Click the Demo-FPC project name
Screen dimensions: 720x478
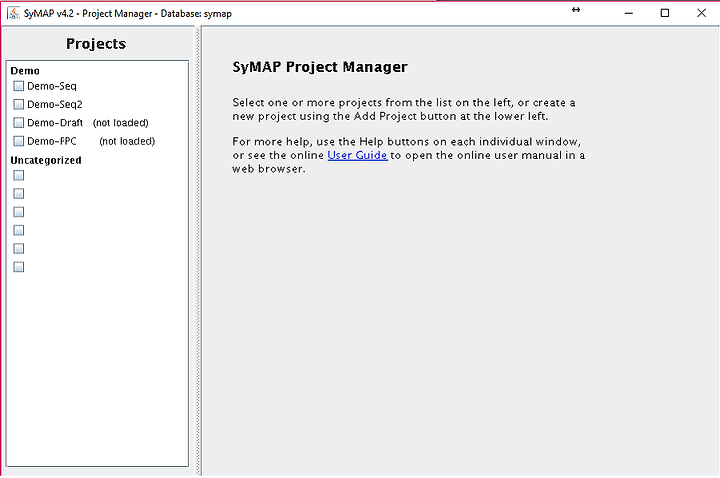[52, 141]
